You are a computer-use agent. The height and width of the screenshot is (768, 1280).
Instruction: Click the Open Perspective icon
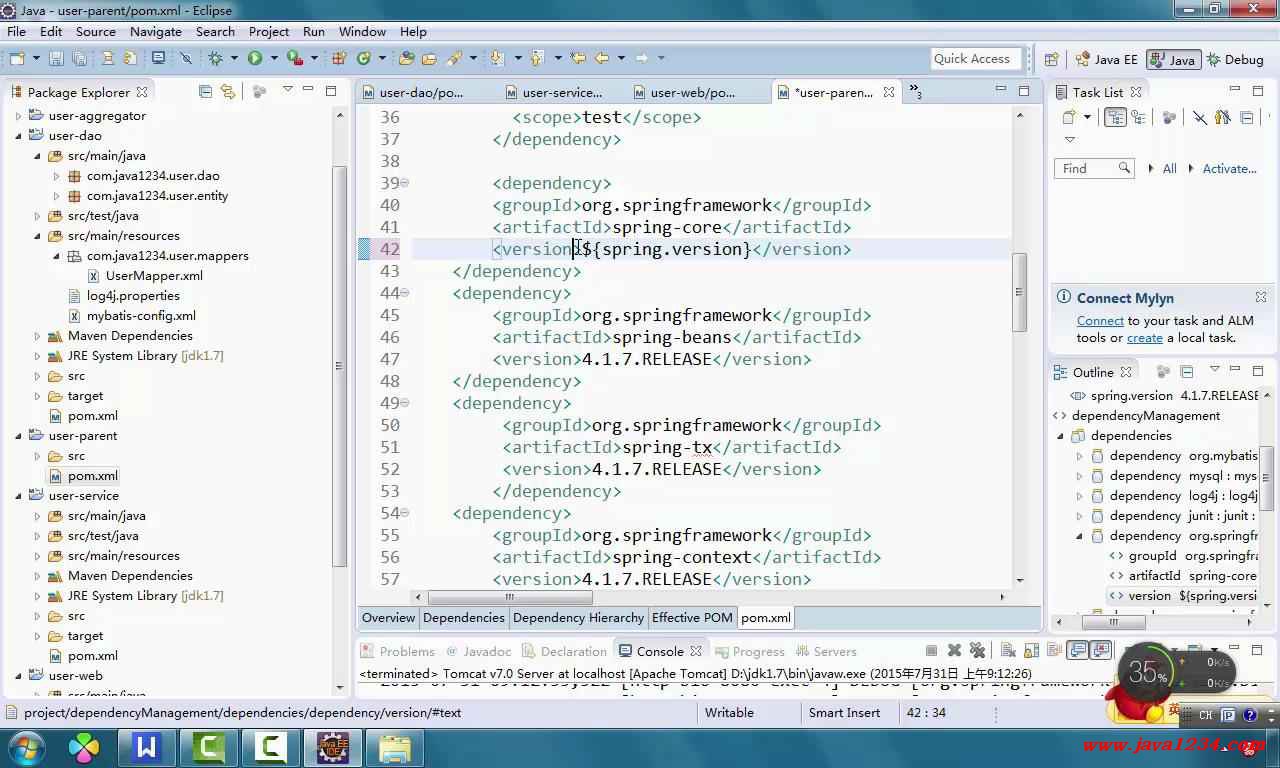pyautogui.click(x=1052, y=59)
